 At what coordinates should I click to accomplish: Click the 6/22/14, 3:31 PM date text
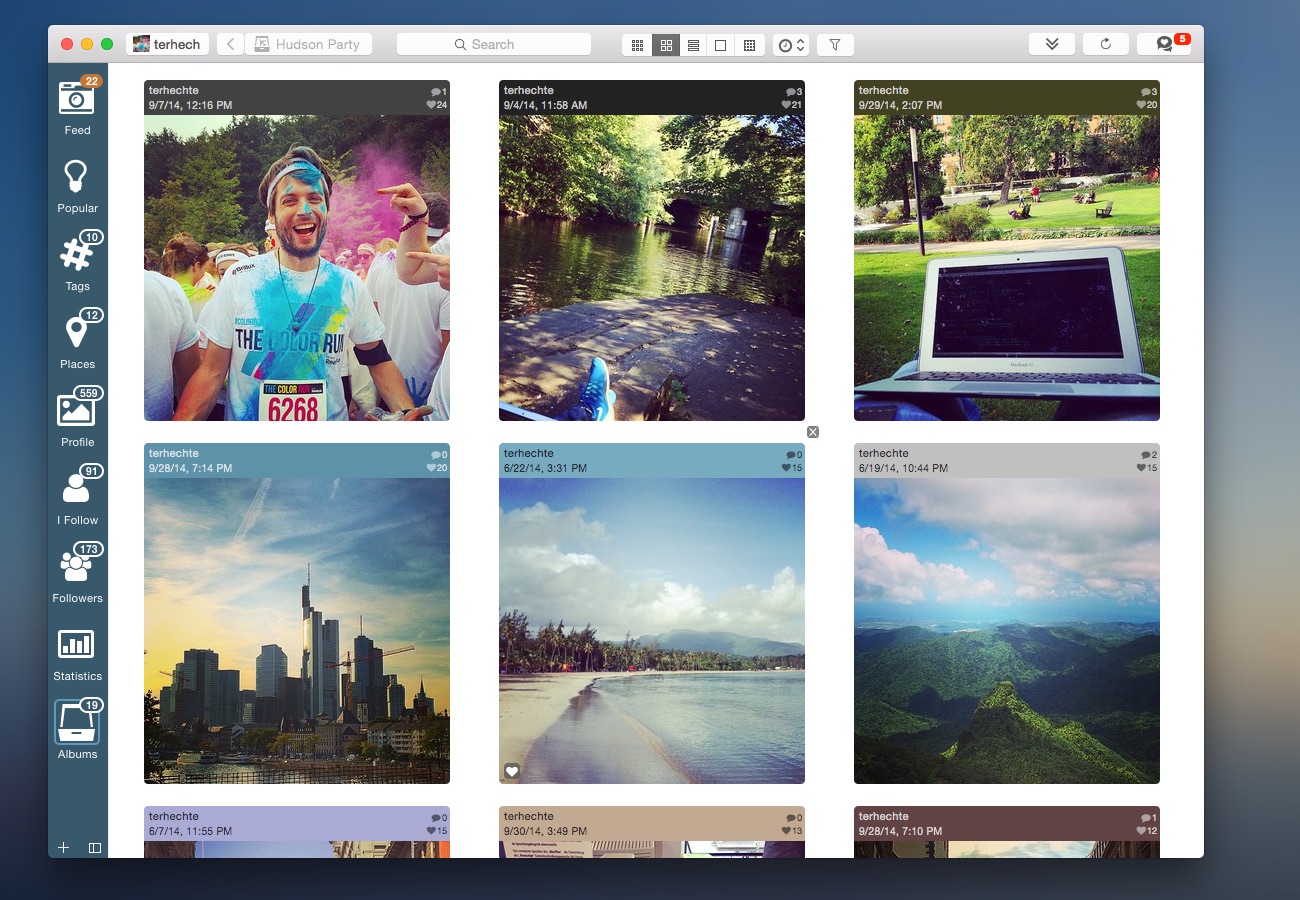pos(545,468)
